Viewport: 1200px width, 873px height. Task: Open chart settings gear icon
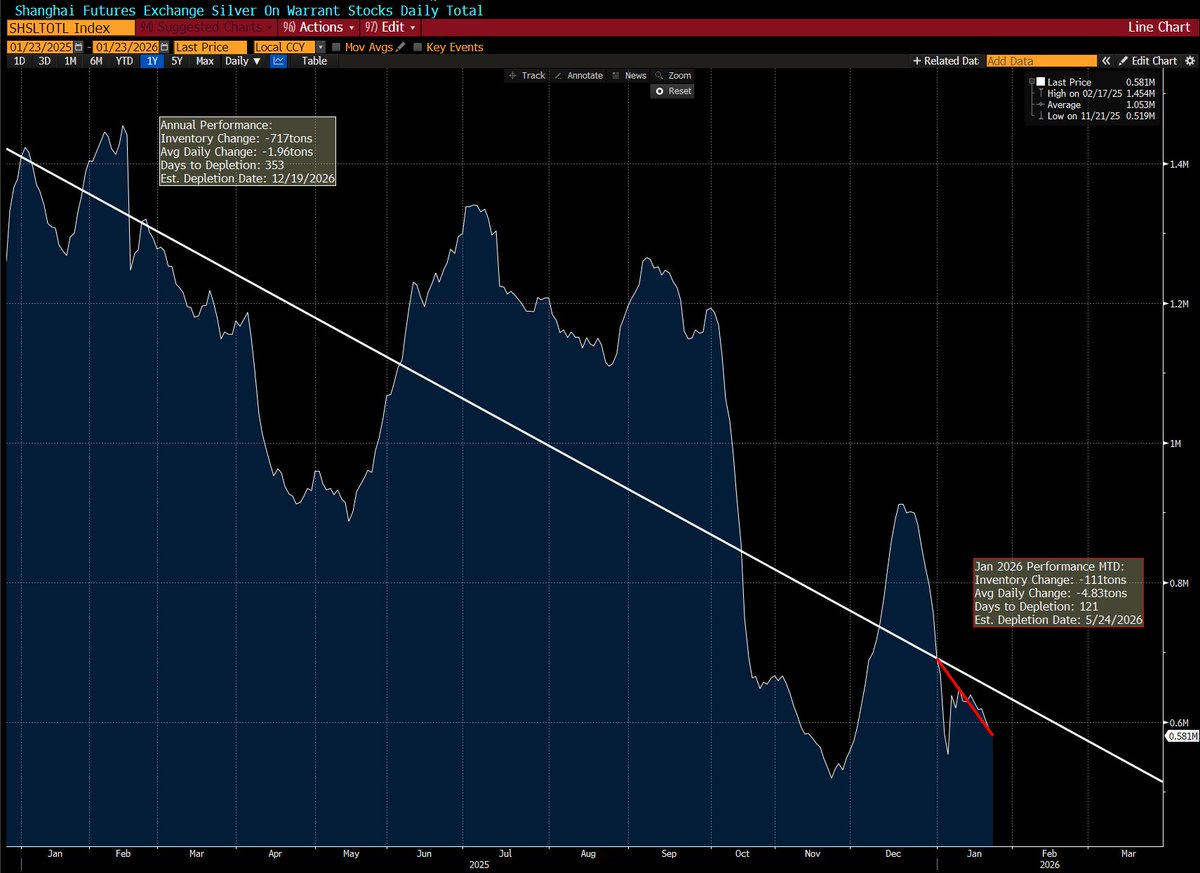(x=1190, y=61)
